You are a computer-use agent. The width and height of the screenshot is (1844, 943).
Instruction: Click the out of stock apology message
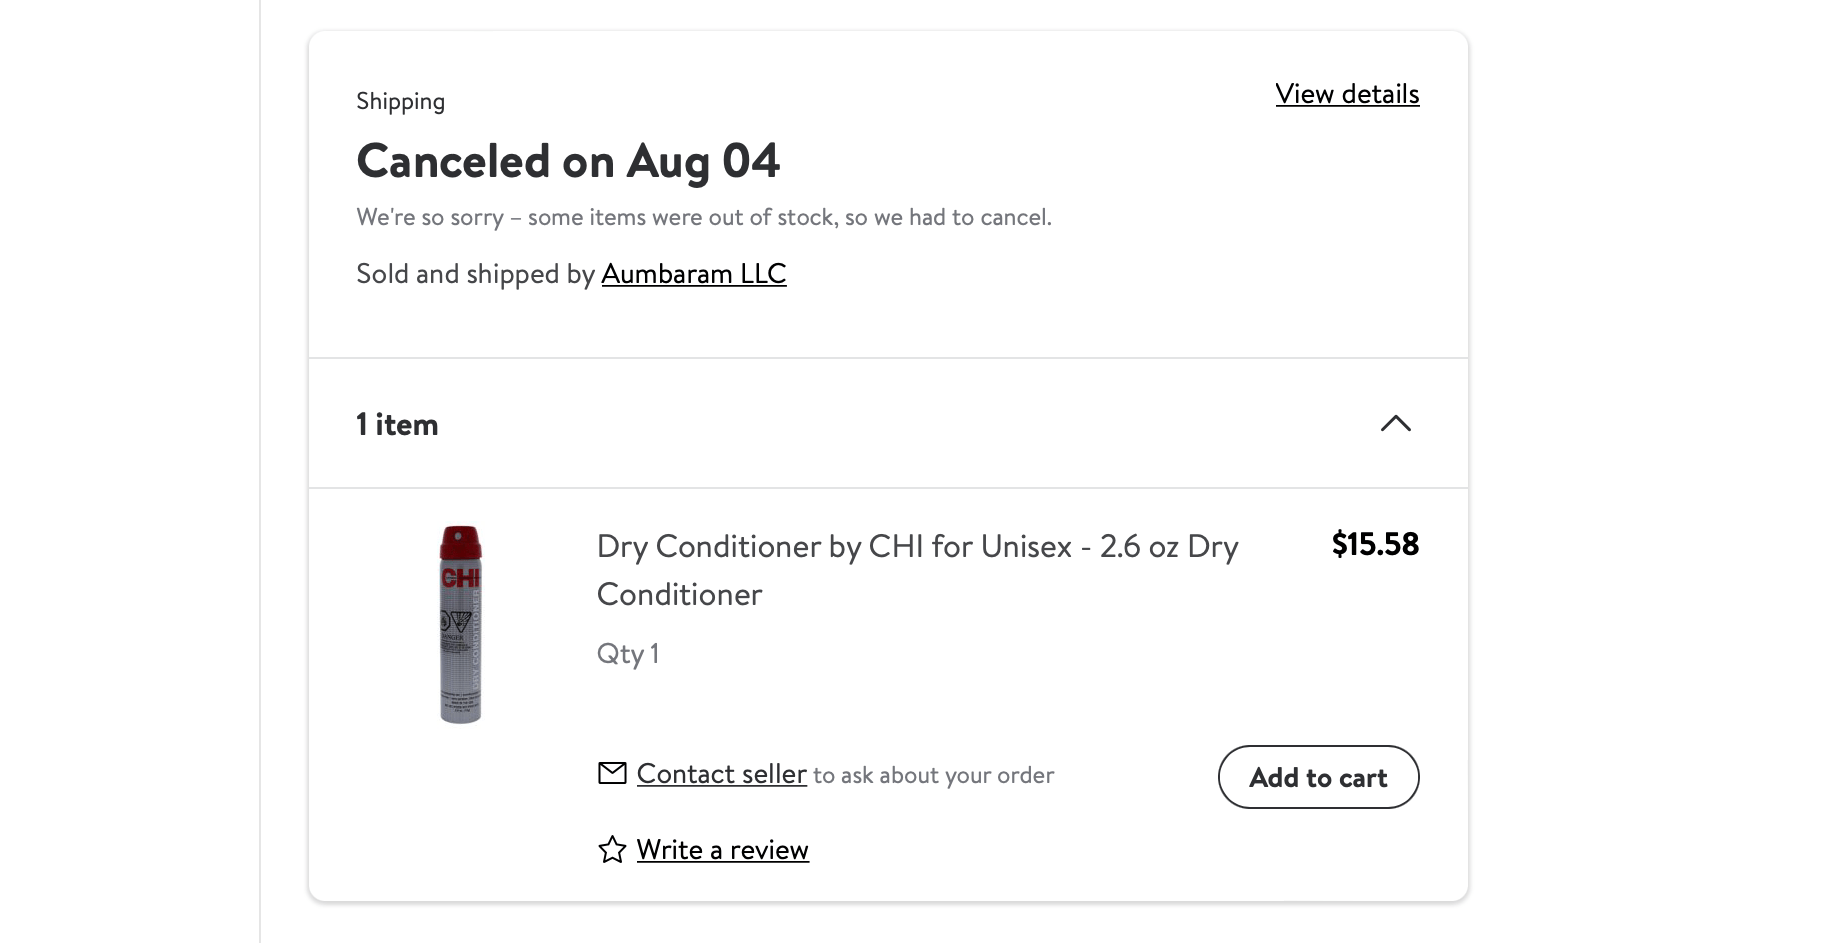704,216
